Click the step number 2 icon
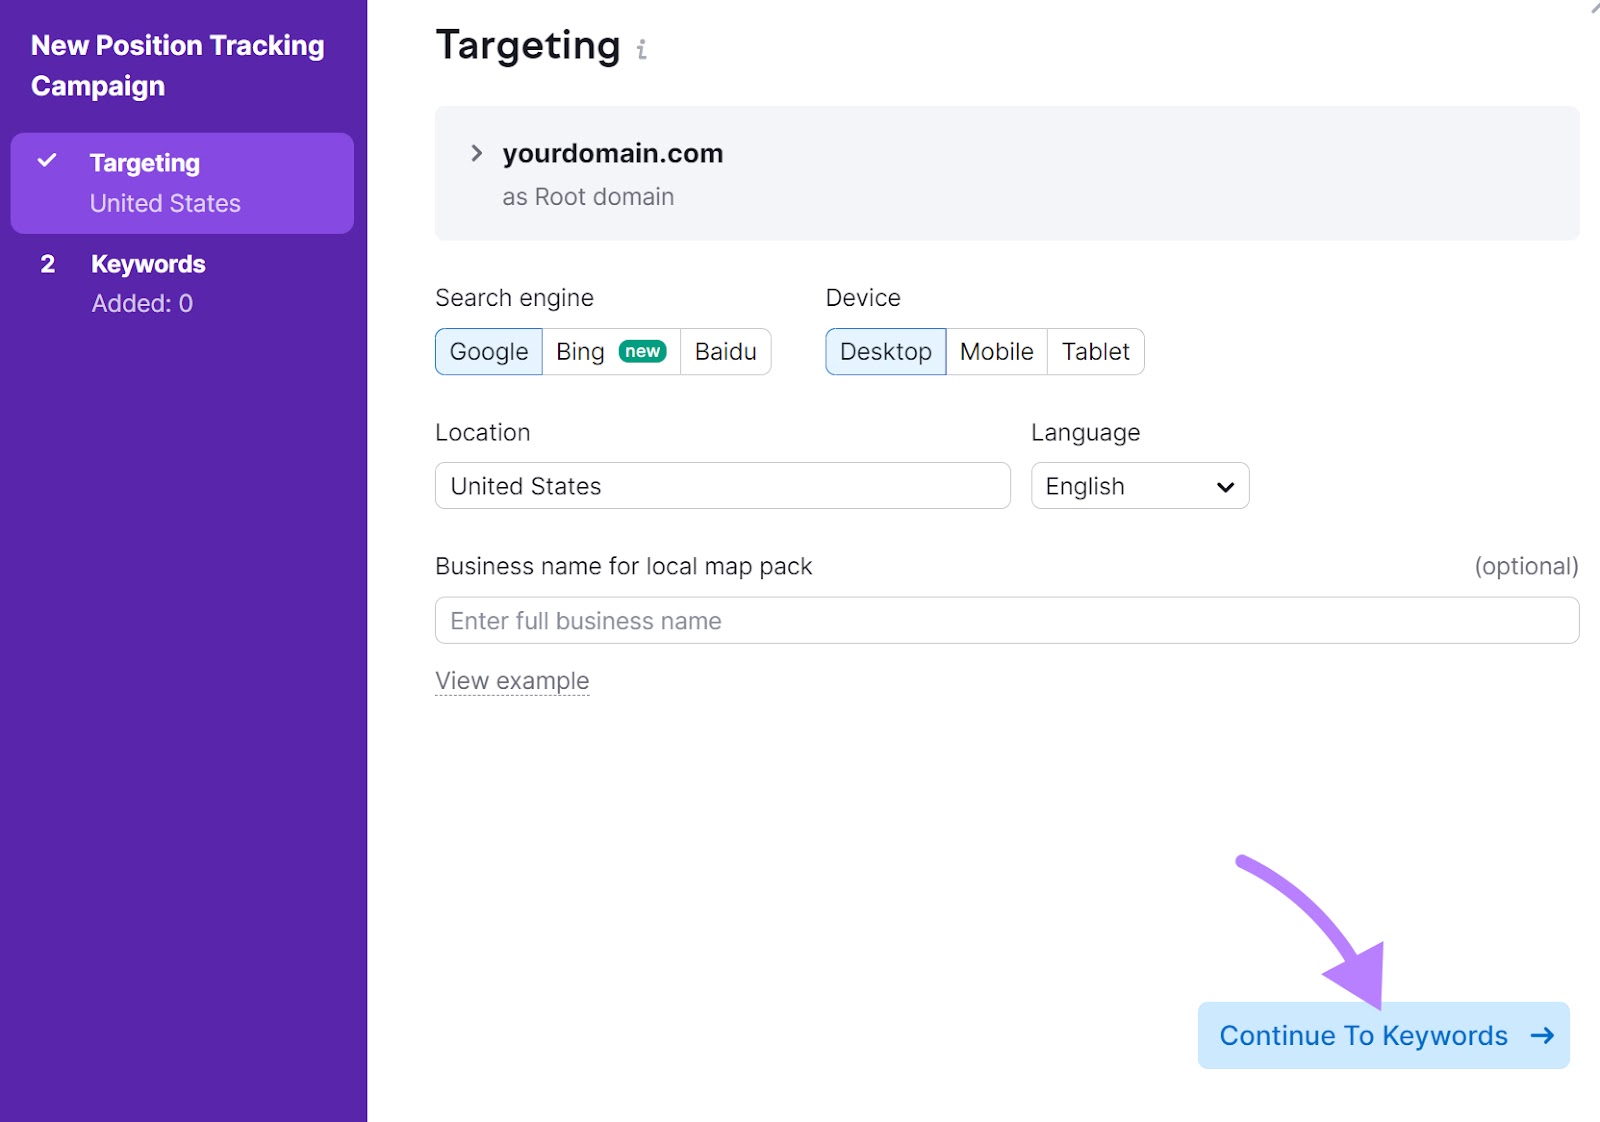Screen dimensions: 1600x1122 click(x=47, y=264)
